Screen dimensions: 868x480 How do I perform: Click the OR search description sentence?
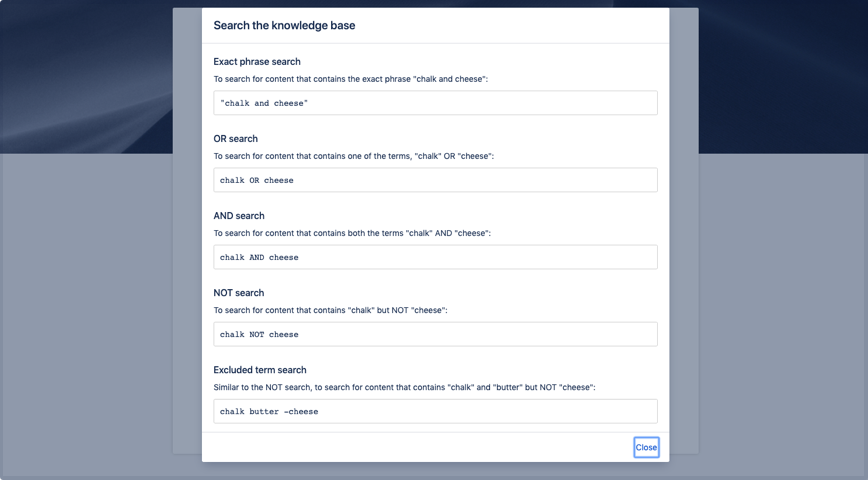(x=354, y=156)
